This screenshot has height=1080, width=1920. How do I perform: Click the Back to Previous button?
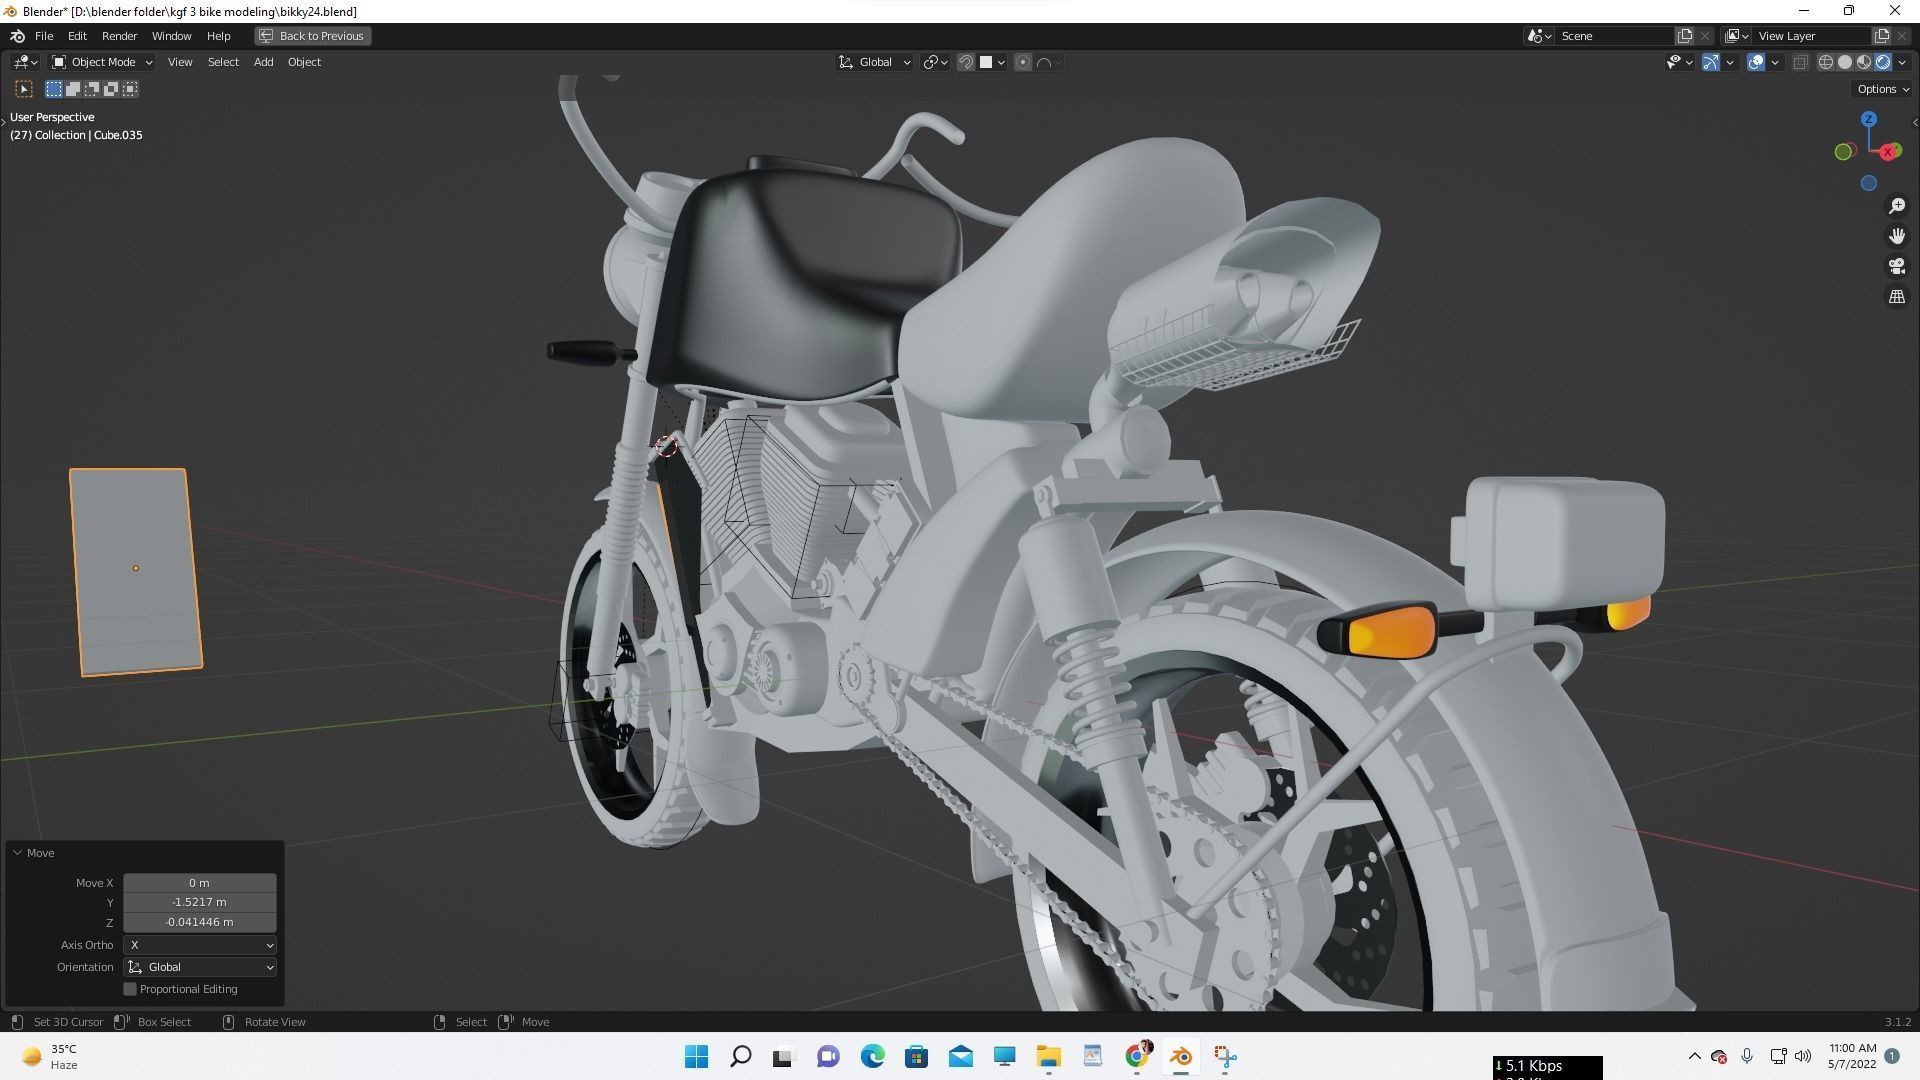pos(311,36)
